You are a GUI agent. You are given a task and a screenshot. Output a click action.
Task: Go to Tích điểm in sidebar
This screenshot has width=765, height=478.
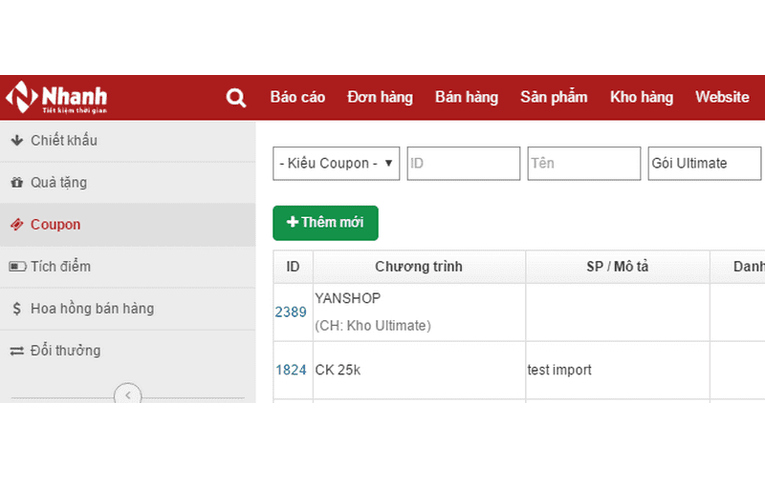click(x=128, y=266)
